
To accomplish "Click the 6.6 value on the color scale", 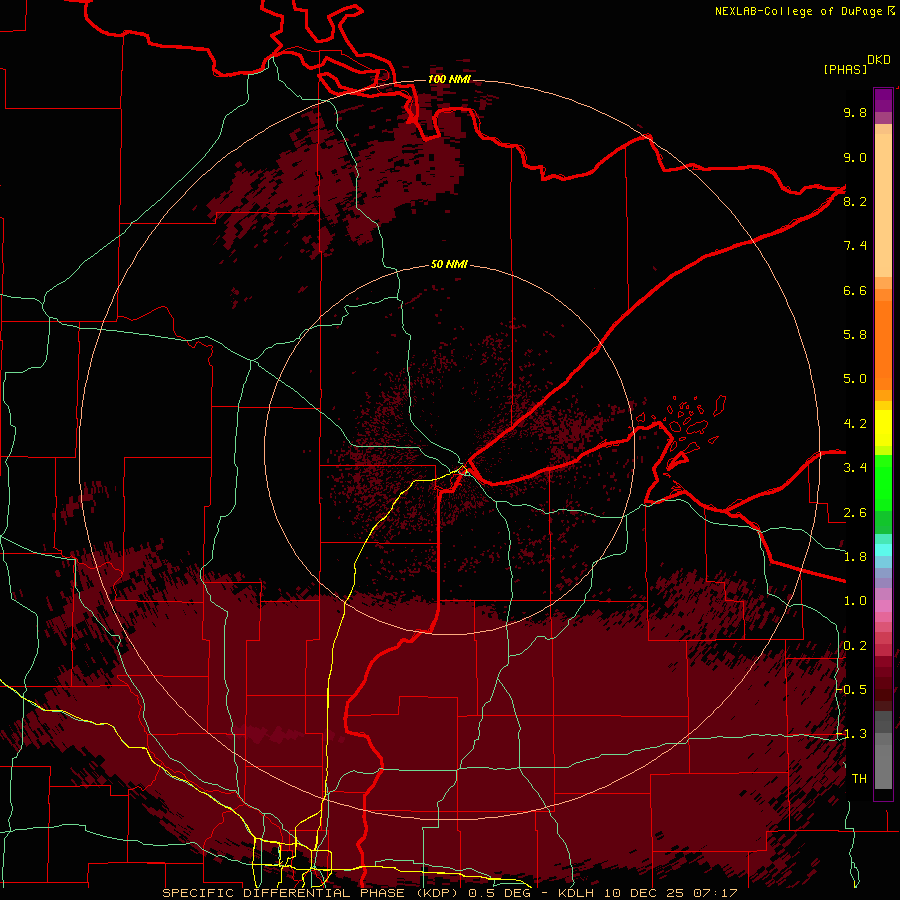I will pos(855,290).
